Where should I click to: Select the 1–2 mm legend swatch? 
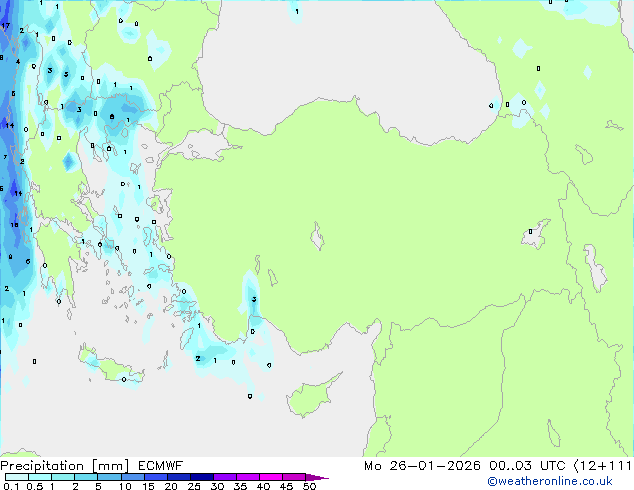click(63, 477)
